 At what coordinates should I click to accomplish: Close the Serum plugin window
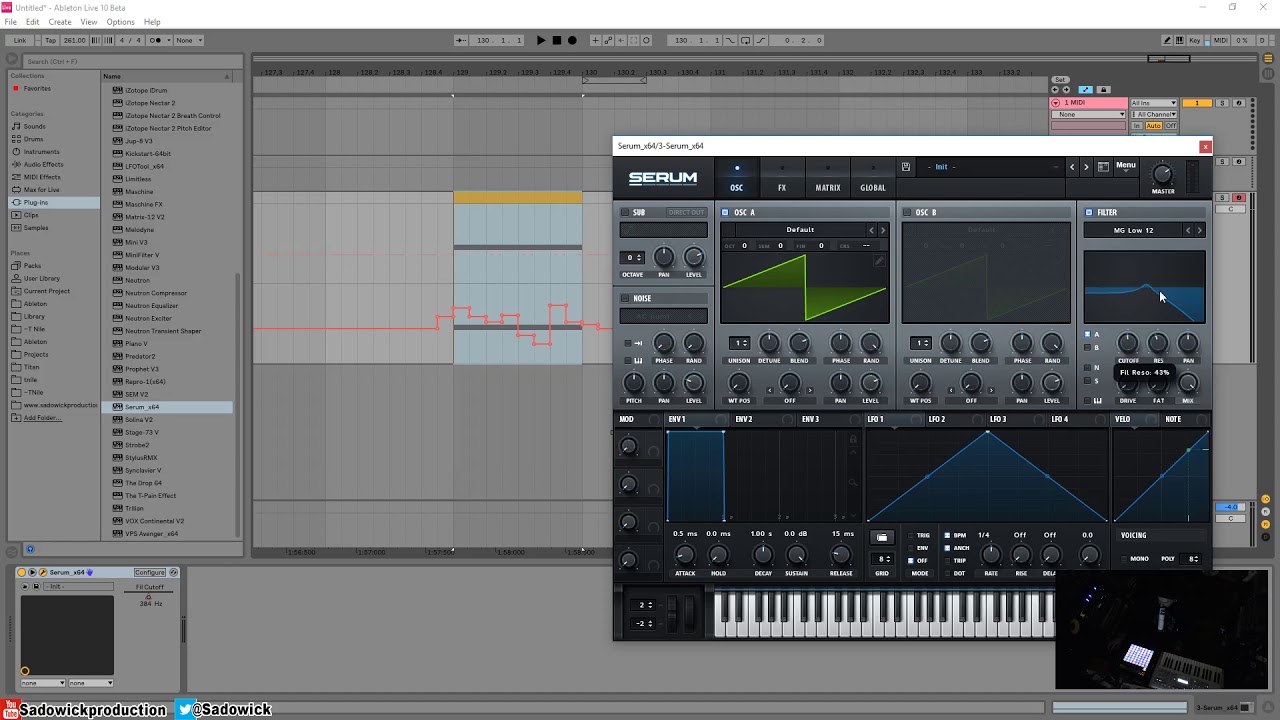tap(1205, 147)
